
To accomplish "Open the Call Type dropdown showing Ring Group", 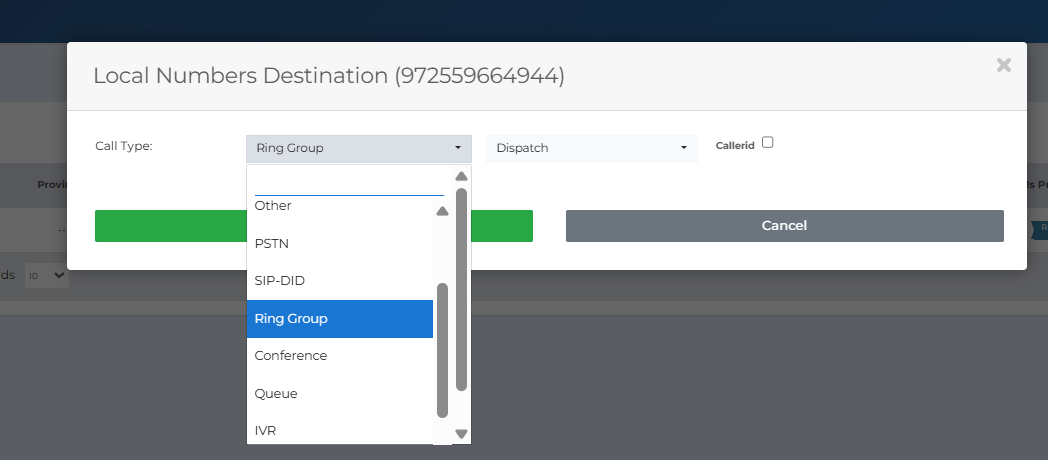I will coord(358,148).
